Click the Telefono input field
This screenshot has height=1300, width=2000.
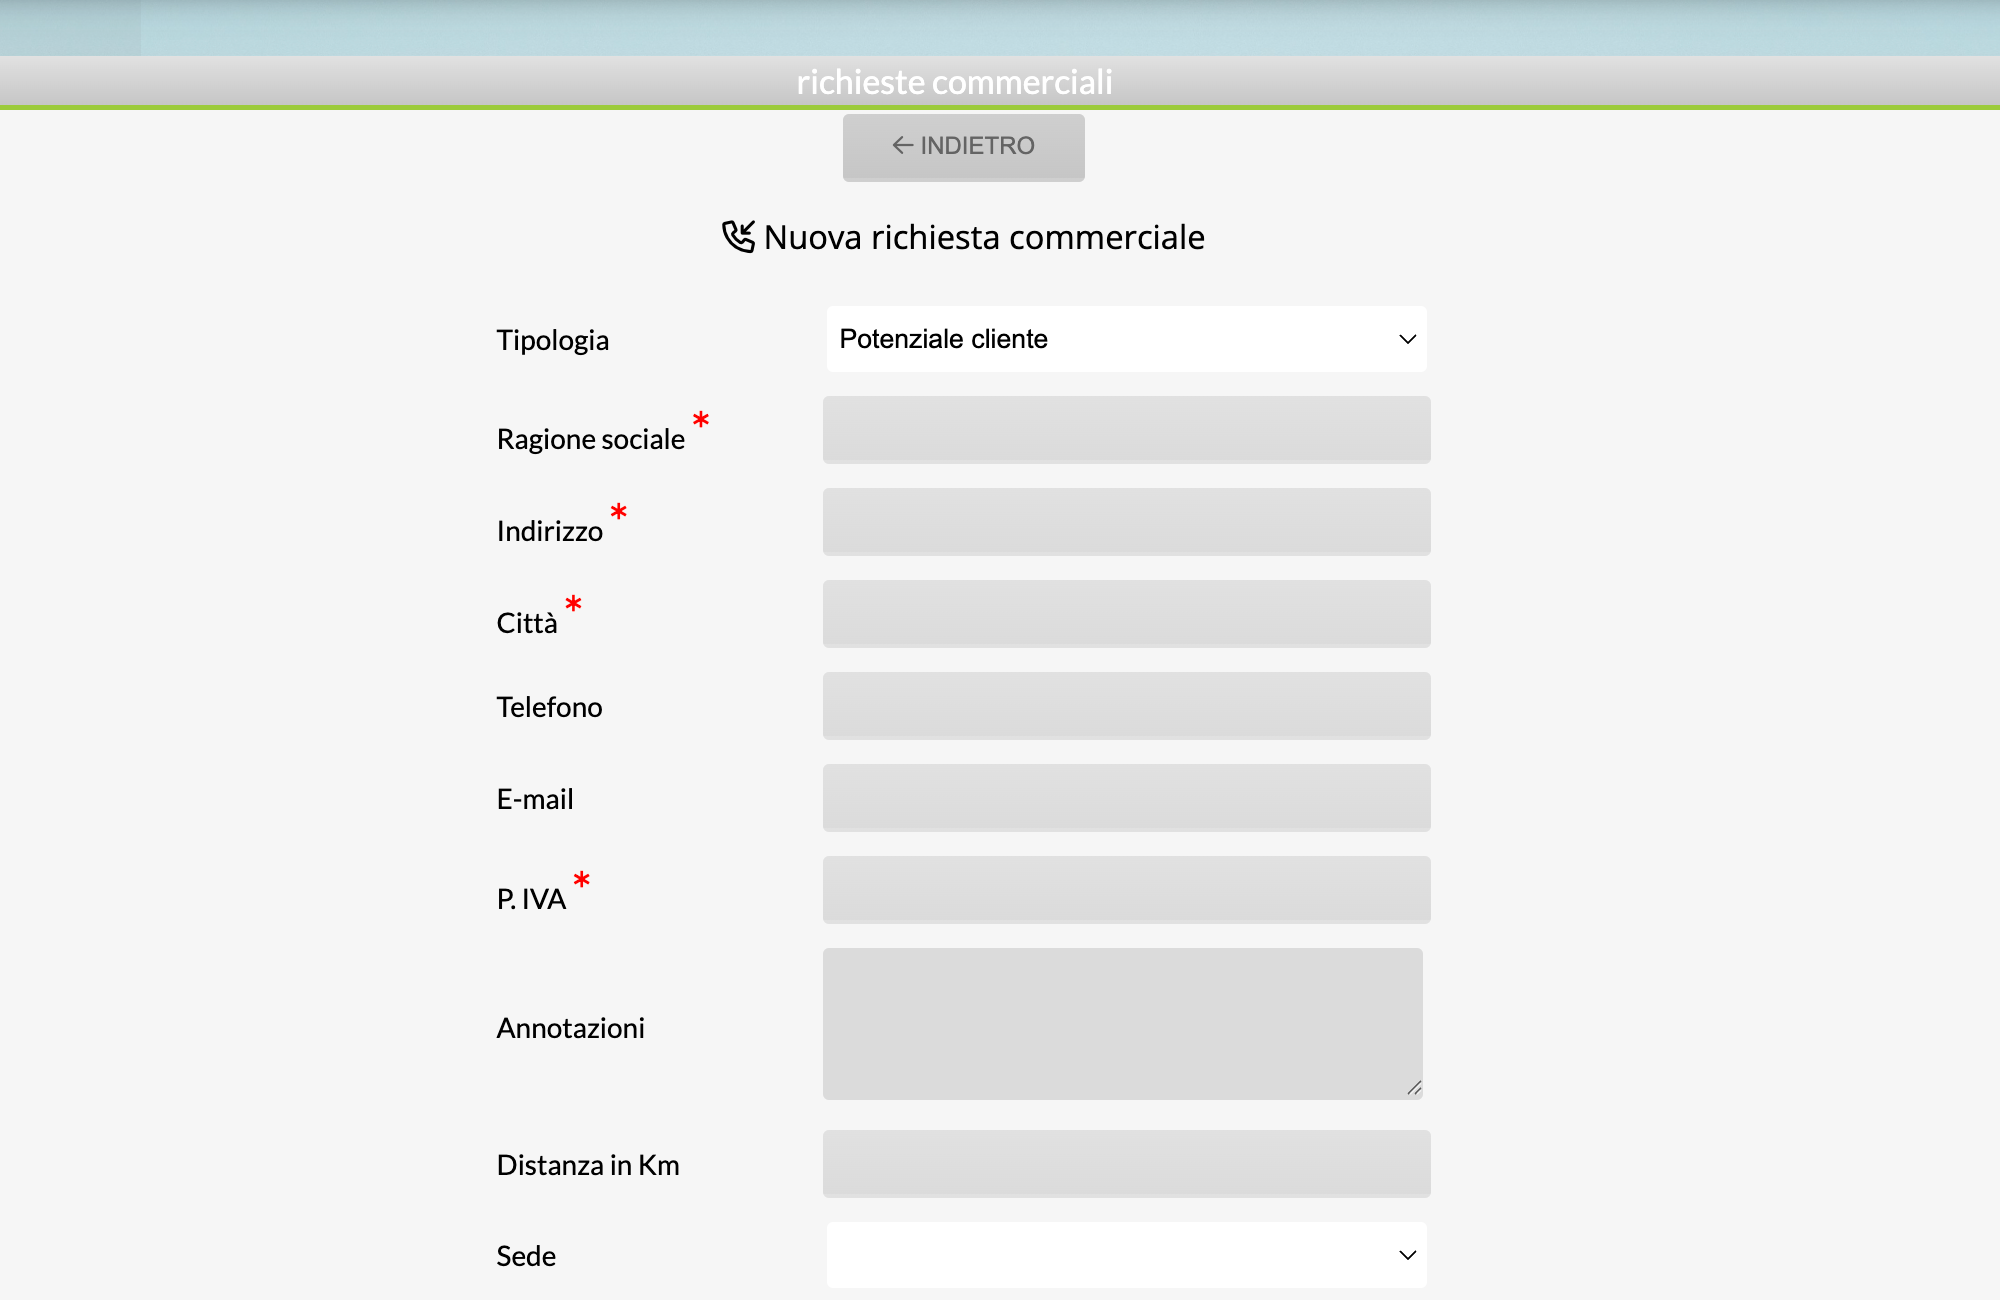click(1126, 706)
